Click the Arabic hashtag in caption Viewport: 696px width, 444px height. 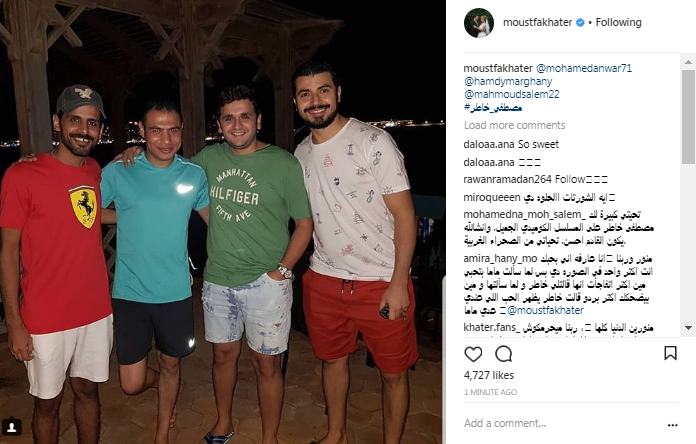[x=493, y=107]
